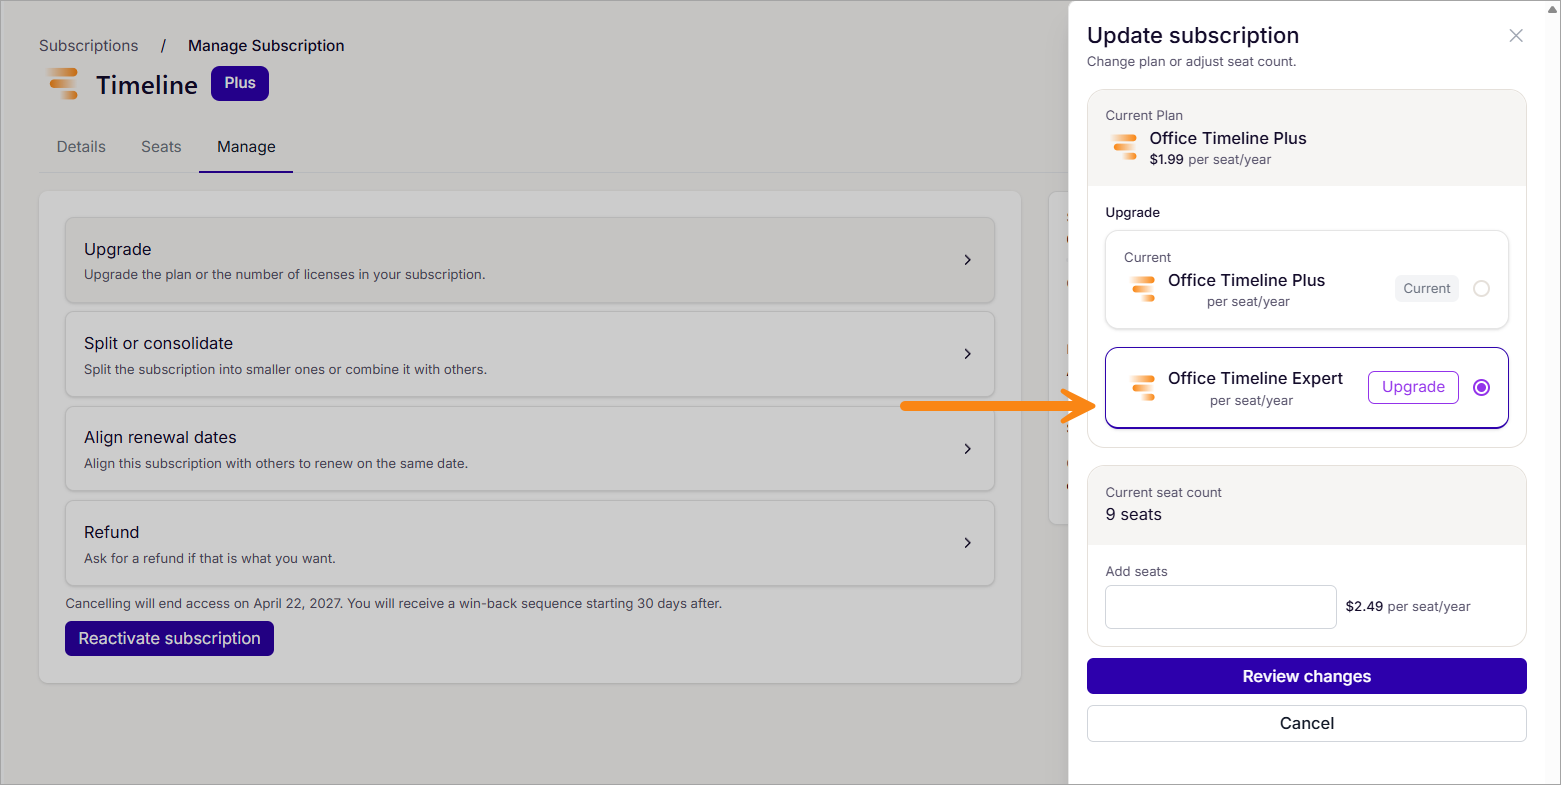The image size is (1561, 785).
Task: Click the 'Current seat count' label
Action: tap(1163, 493)
